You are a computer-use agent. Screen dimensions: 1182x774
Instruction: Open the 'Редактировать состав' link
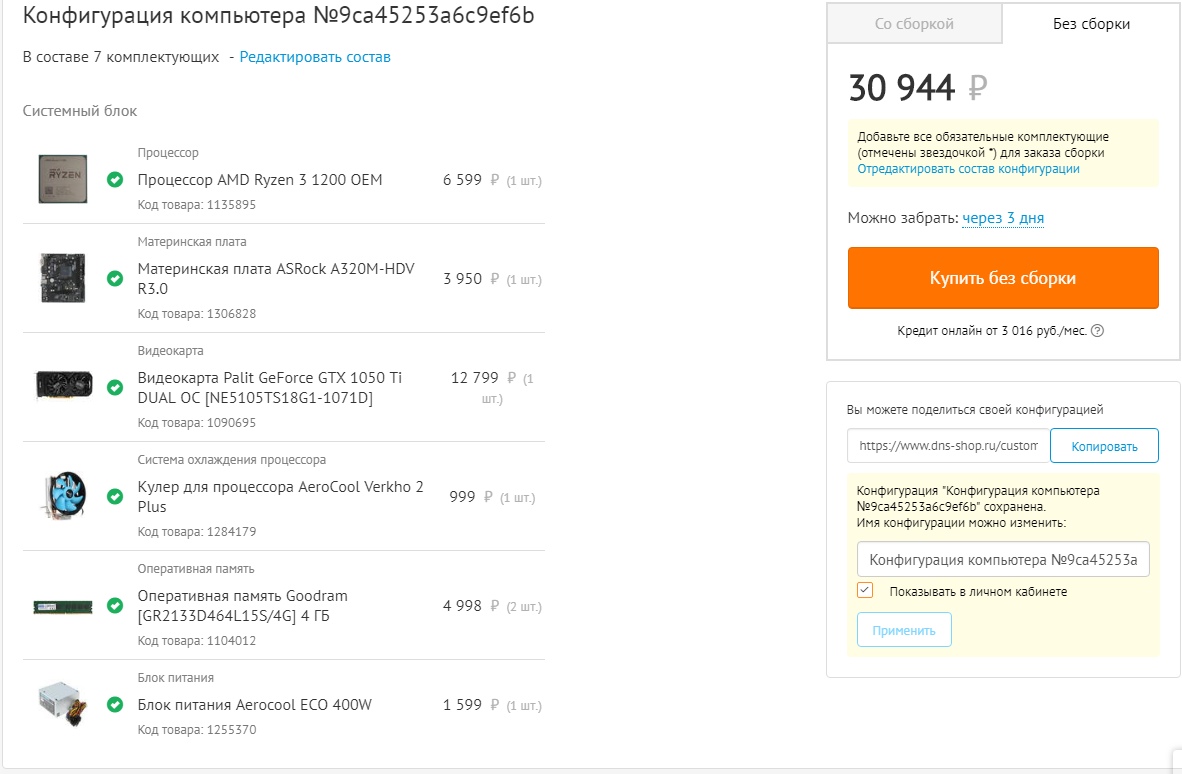[x=315, y=57]
